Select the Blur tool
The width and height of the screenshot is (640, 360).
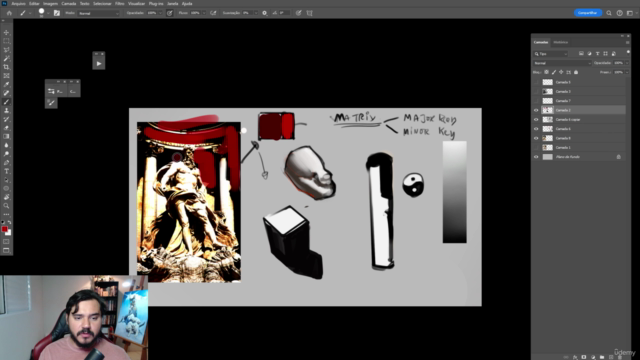point(6,145)
